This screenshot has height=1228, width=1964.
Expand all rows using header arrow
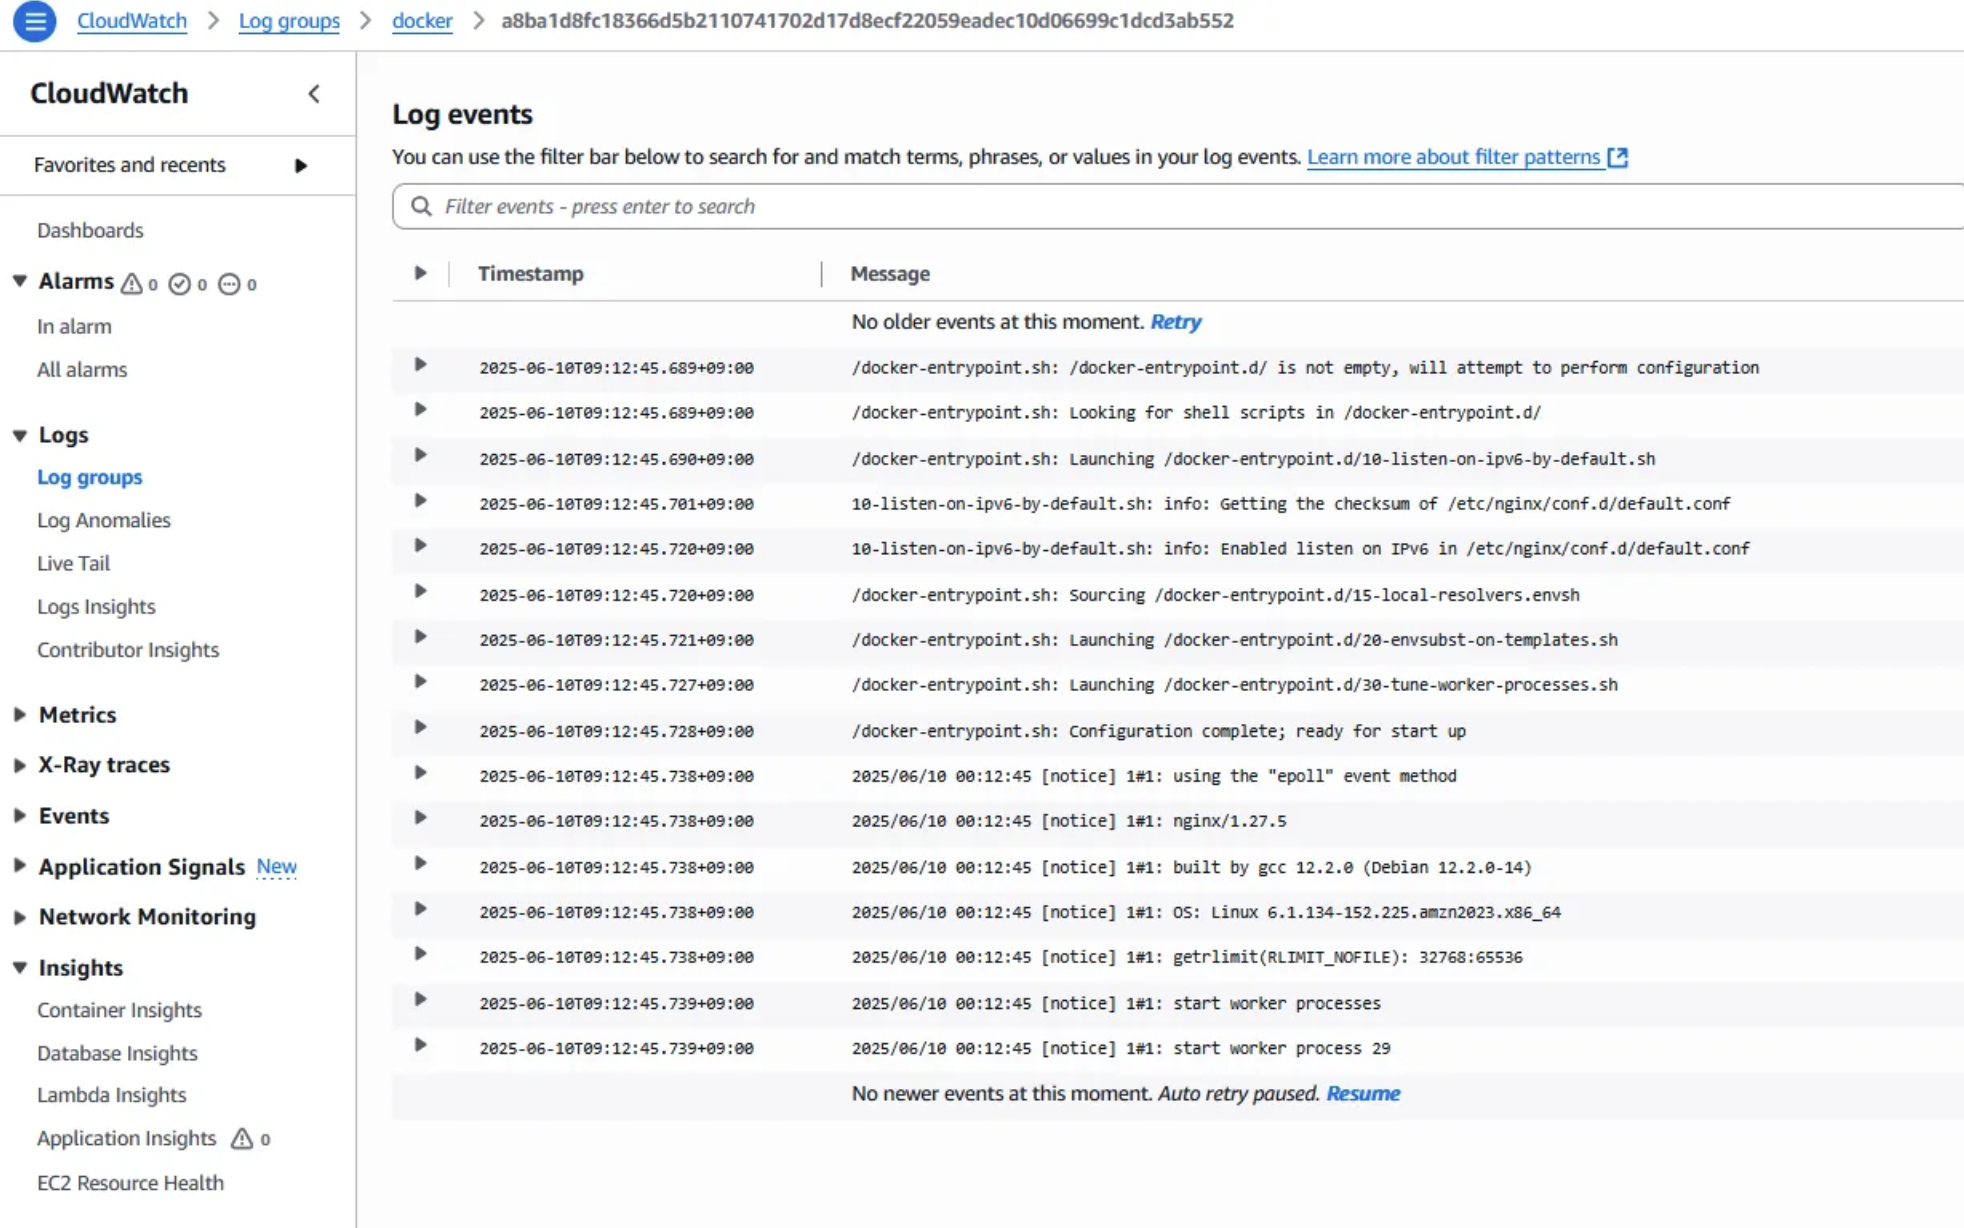(x=420, y=273)
